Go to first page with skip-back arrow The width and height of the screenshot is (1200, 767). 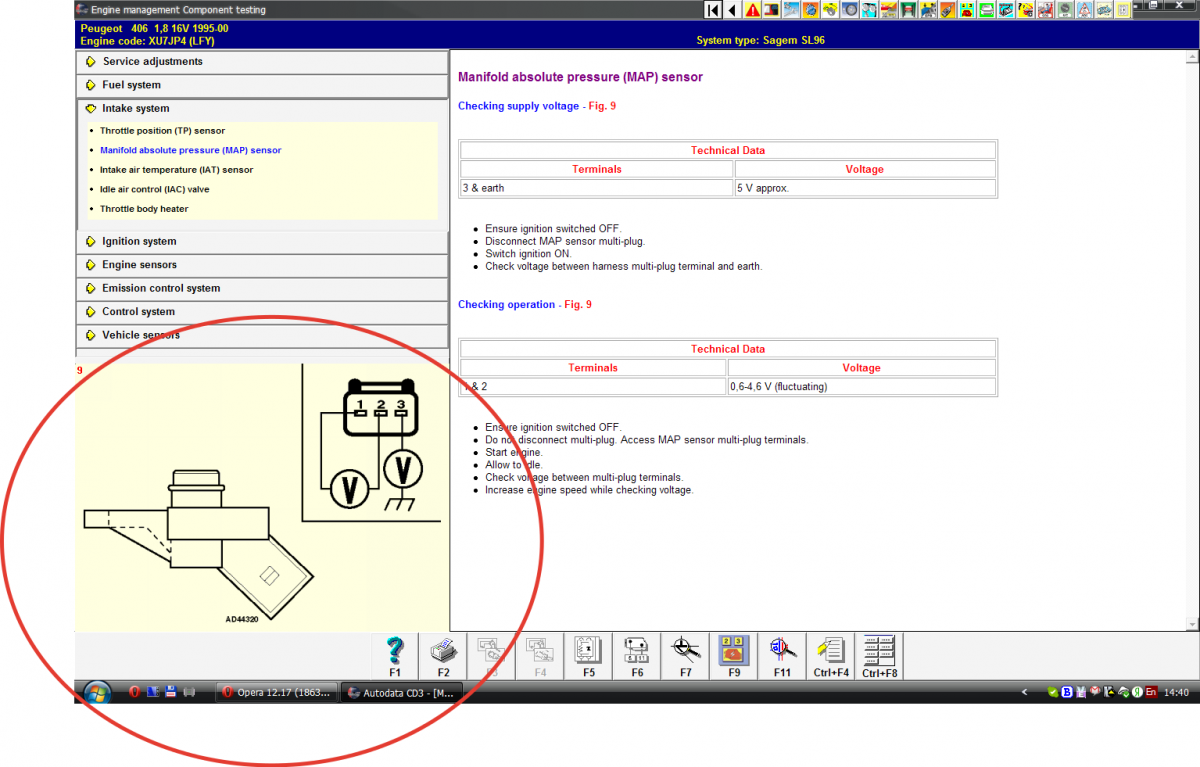pyautogui.click(x=712, y=10)
